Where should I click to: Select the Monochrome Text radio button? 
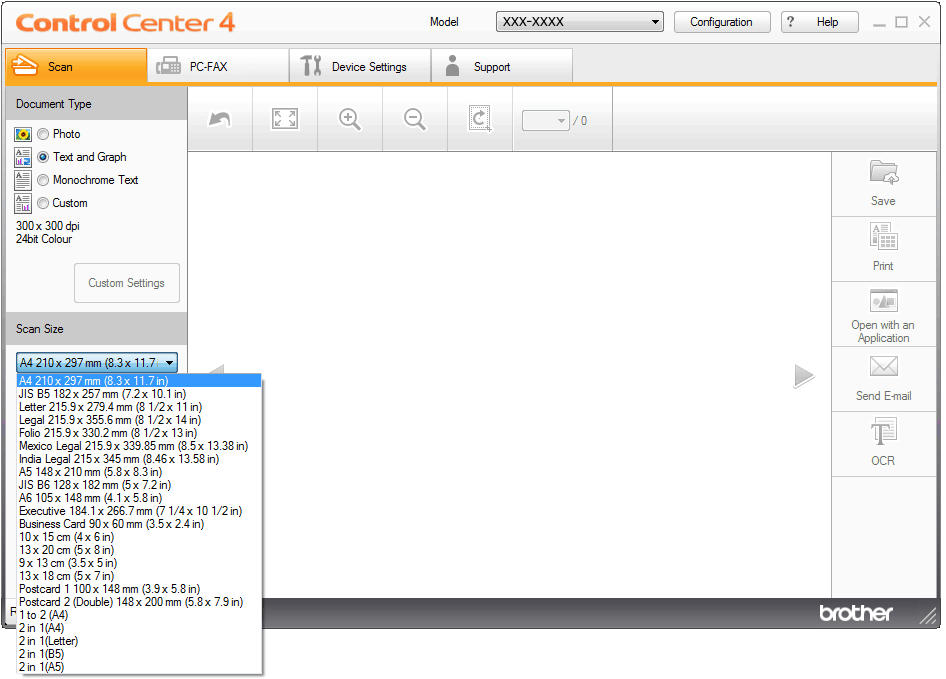pos(43,180)
